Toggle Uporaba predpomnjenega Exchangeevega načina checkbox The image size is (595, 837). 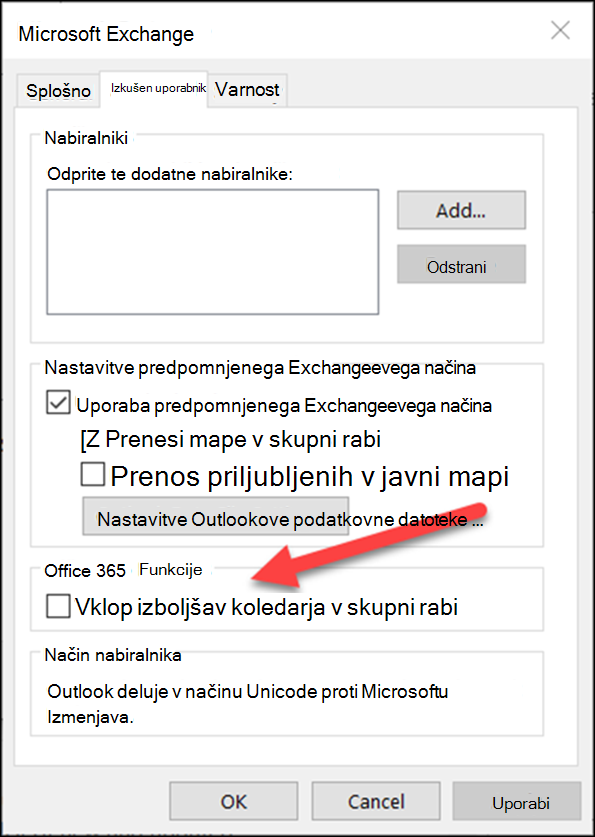58,402
